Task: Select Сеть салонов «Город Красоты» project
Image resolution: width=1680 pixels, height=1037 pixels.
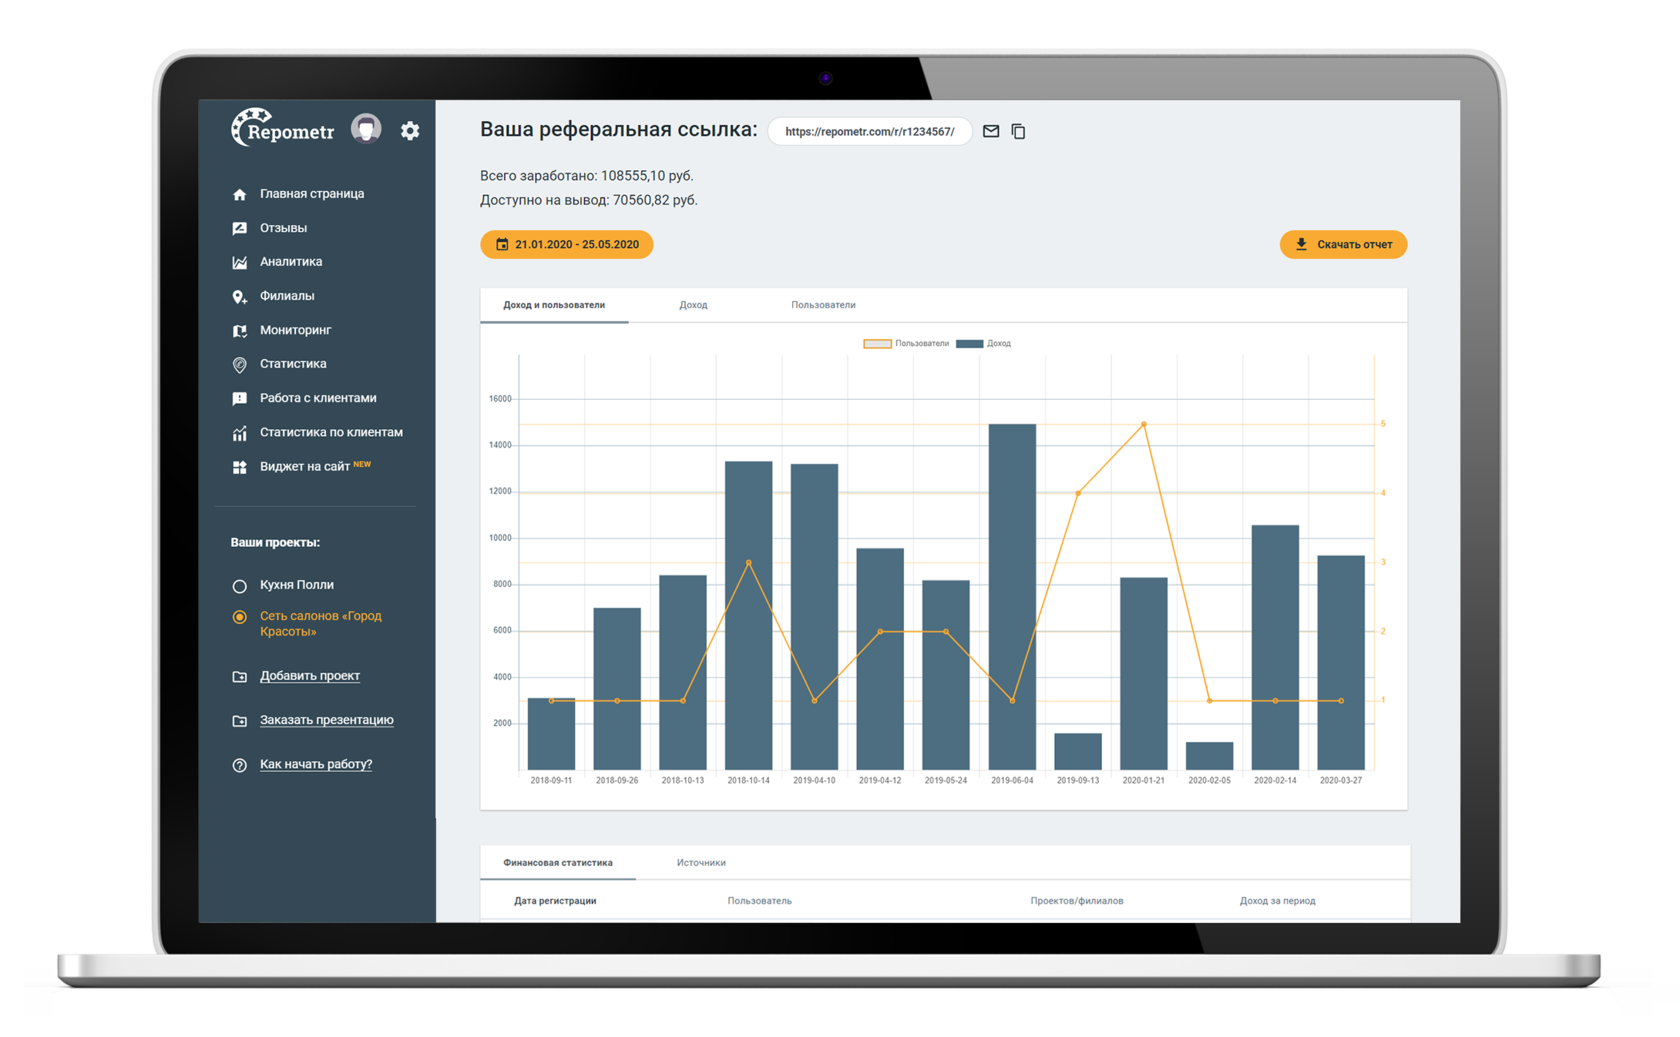Action: [x=239, y=617]
